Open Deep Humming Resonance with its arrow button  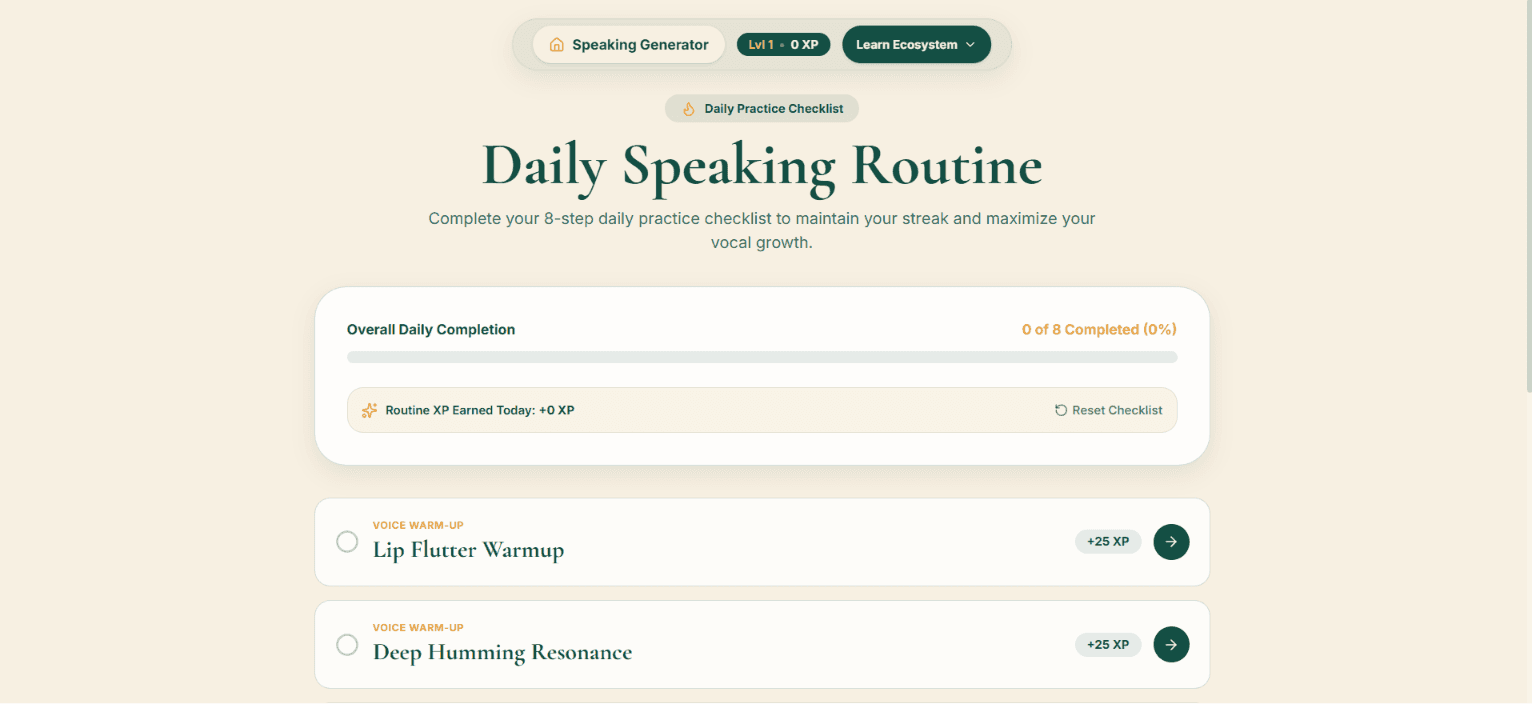click(1171, 644)
